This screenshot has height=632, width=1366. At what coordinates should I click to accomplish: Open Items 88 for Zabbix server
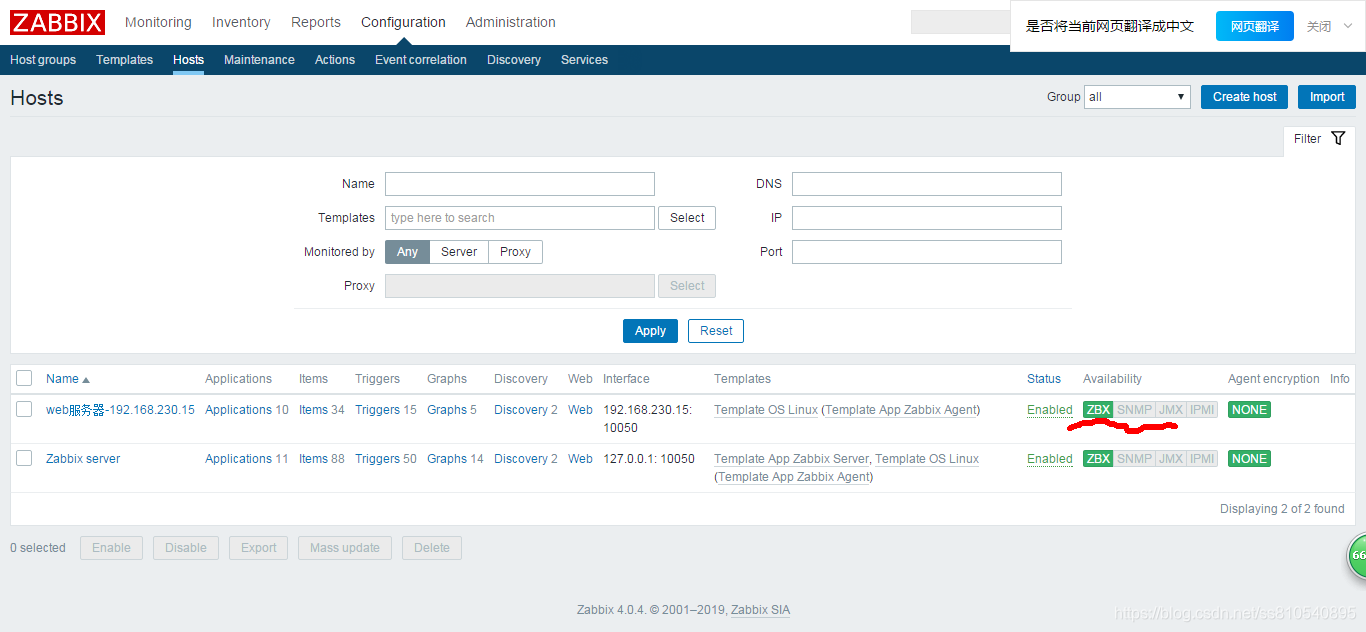(313, 459)
